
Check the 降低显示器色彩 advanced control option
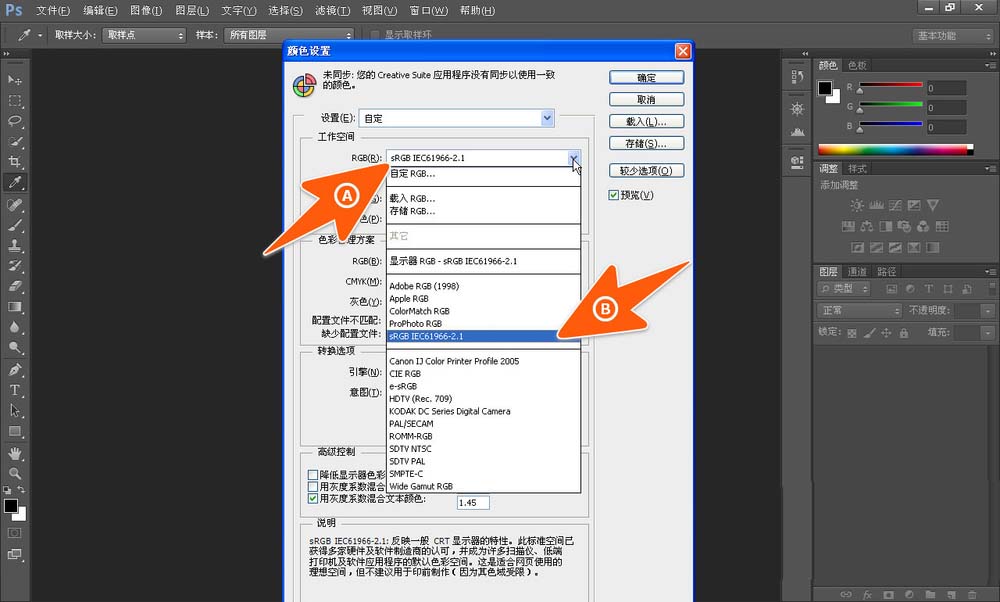point(313,473)
